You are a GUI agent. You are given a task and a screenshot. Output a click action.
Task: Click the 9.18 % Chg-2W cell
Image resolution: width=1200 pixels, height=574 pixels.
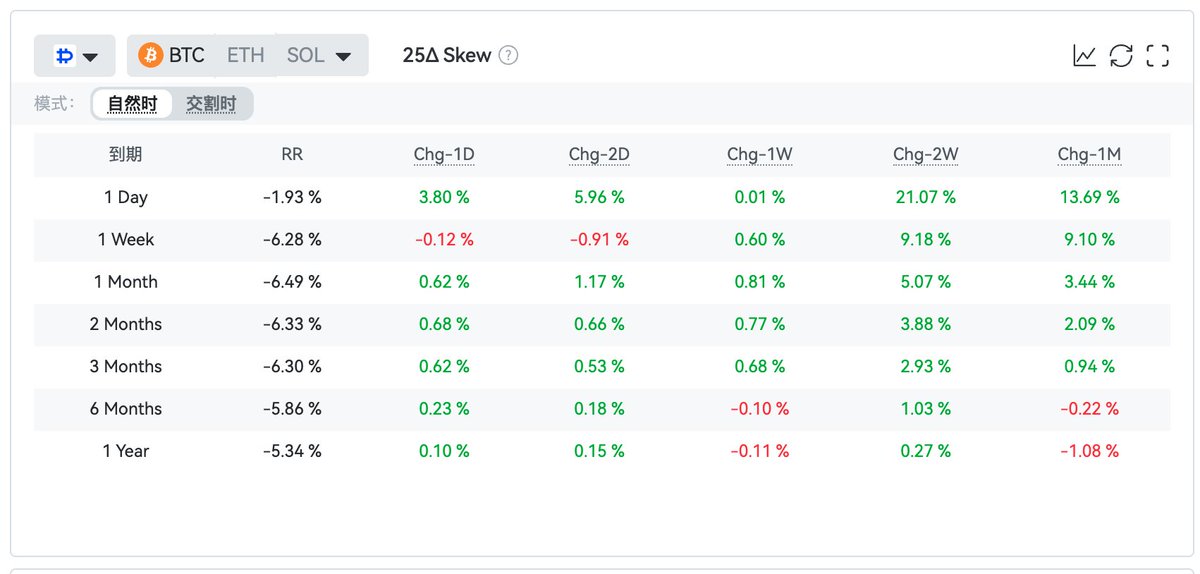pyautogui.click(x=926, y=240)
